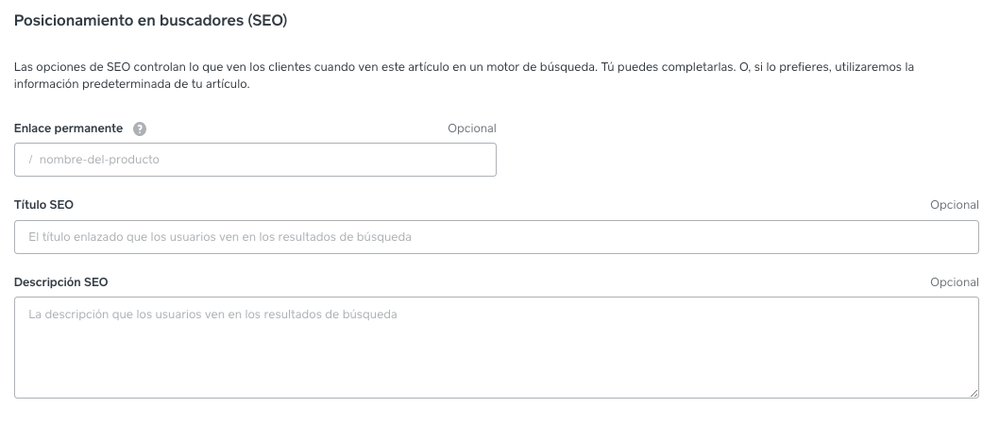Click the 'Descripción SEO' field label

pos(61,282)
